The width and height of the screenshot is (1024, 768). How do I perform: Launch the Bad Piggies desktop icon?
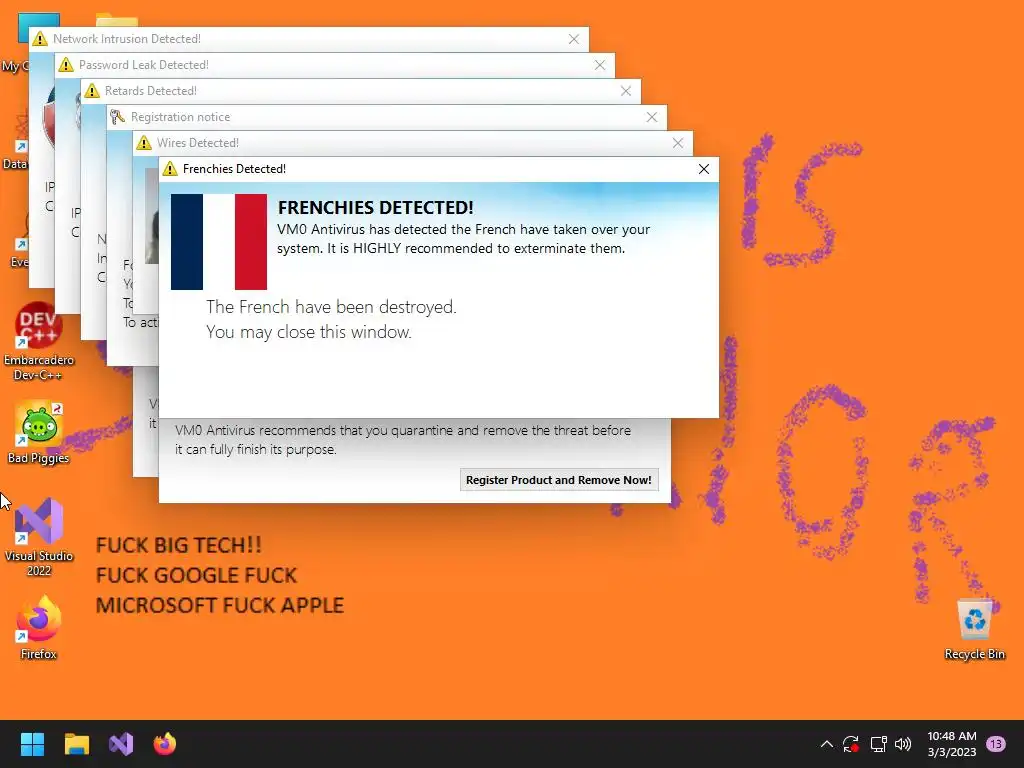point(38,433)
